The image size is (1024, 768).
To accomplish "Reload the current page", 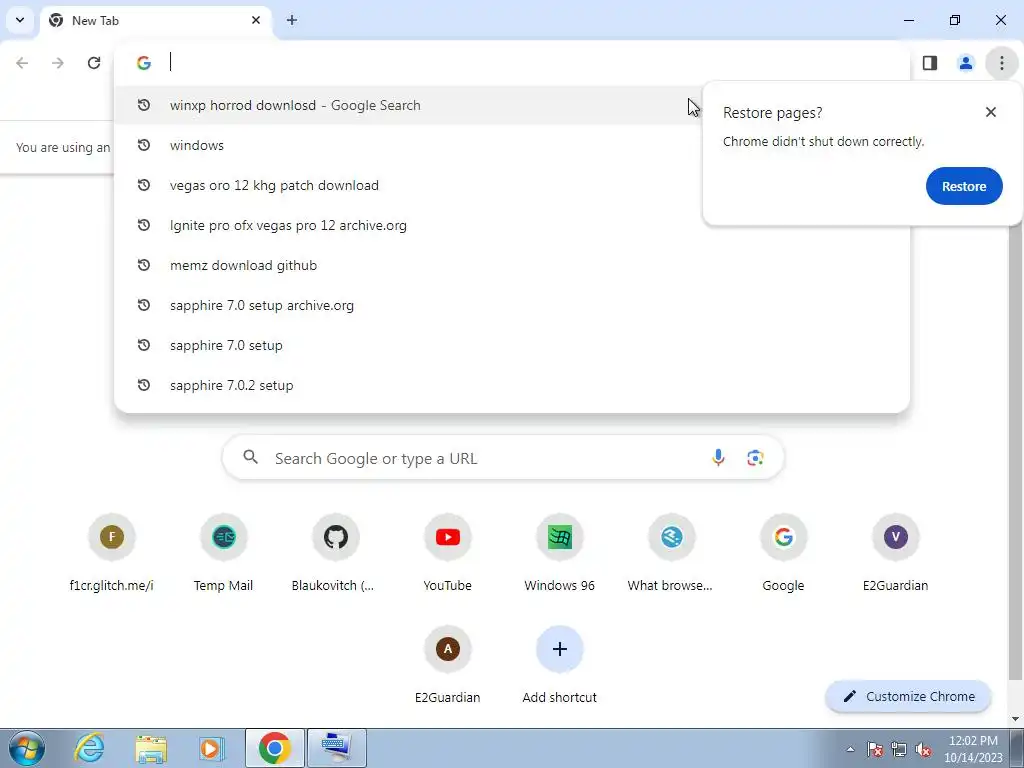I will coord(94,63).
